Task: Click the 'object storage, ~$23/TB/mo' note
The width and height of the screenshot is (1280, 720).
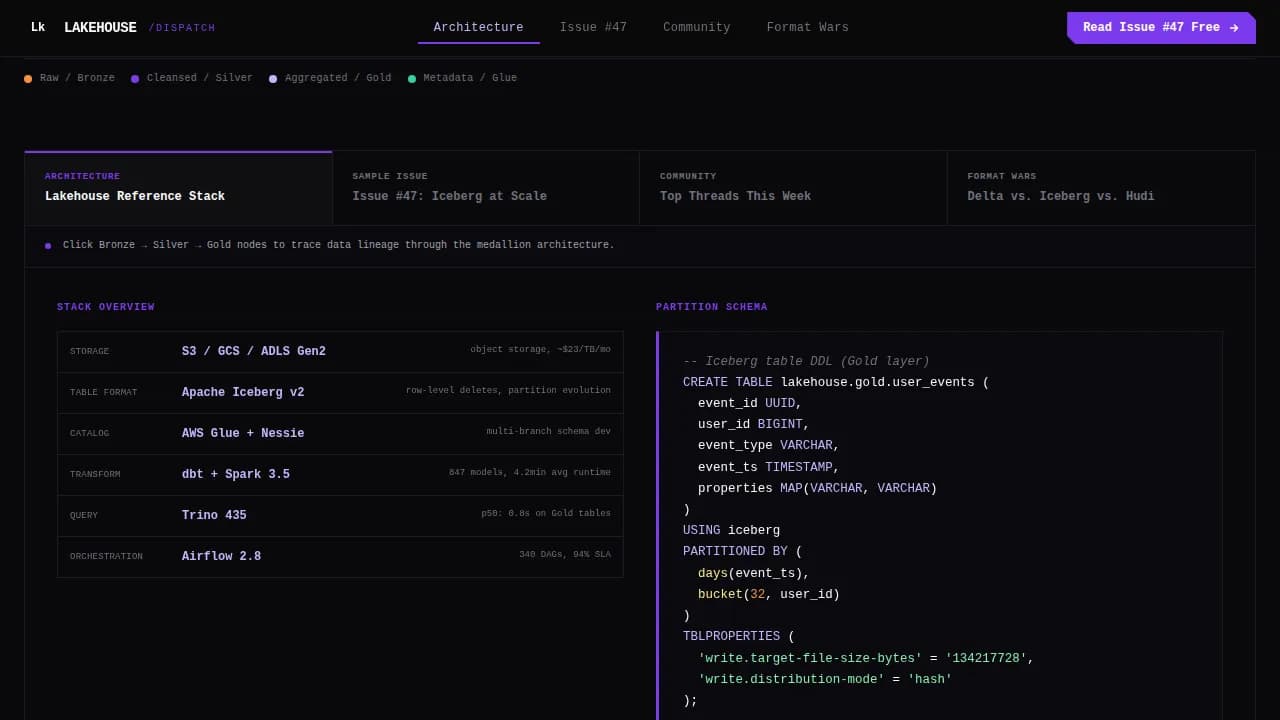Action: point(540,350)
